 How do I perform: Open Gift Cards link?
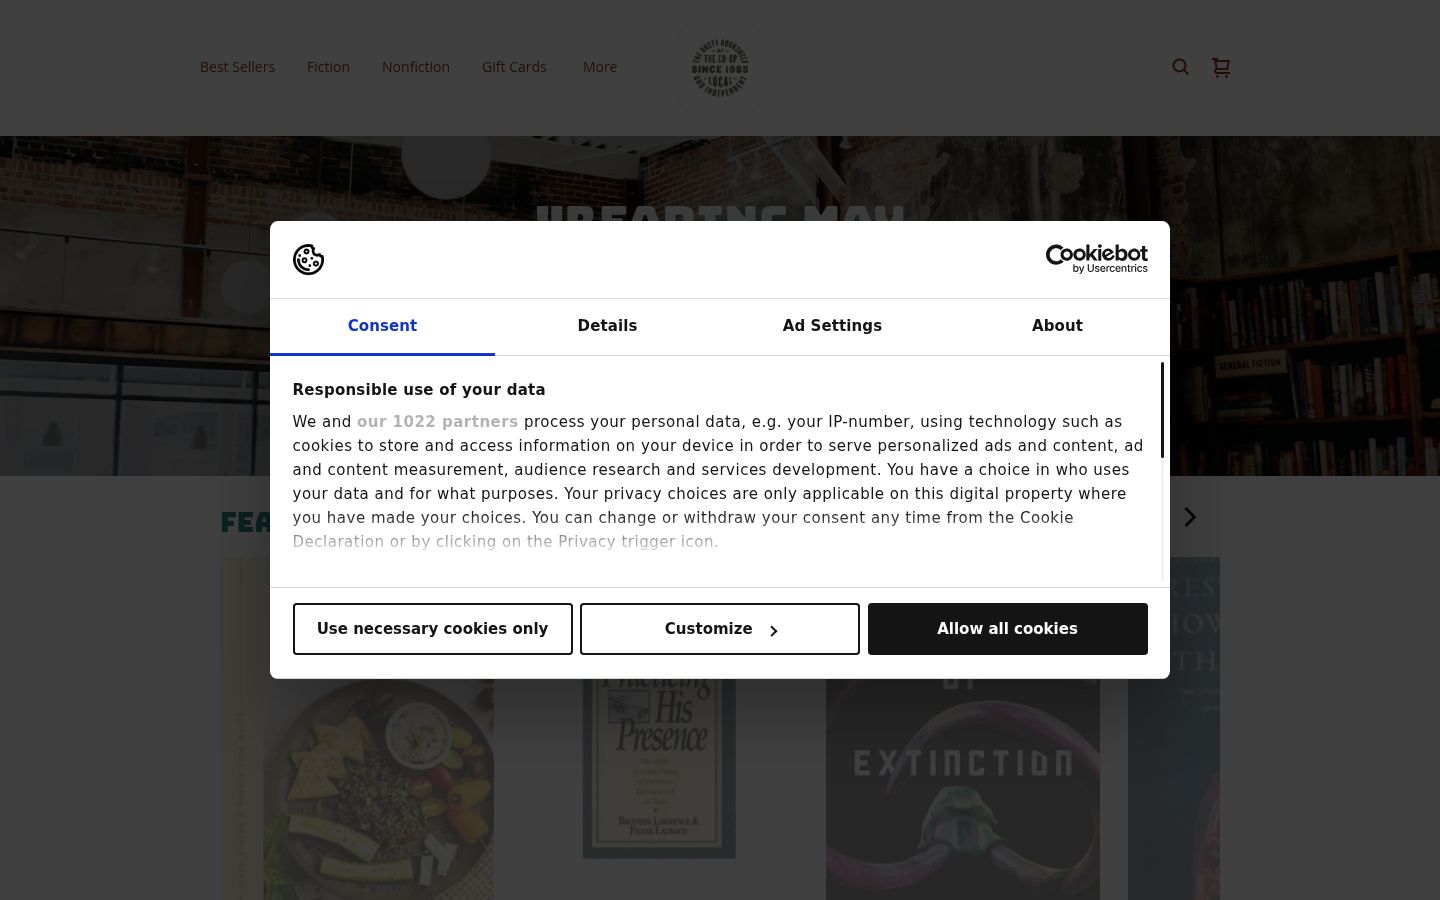[514, 67]
